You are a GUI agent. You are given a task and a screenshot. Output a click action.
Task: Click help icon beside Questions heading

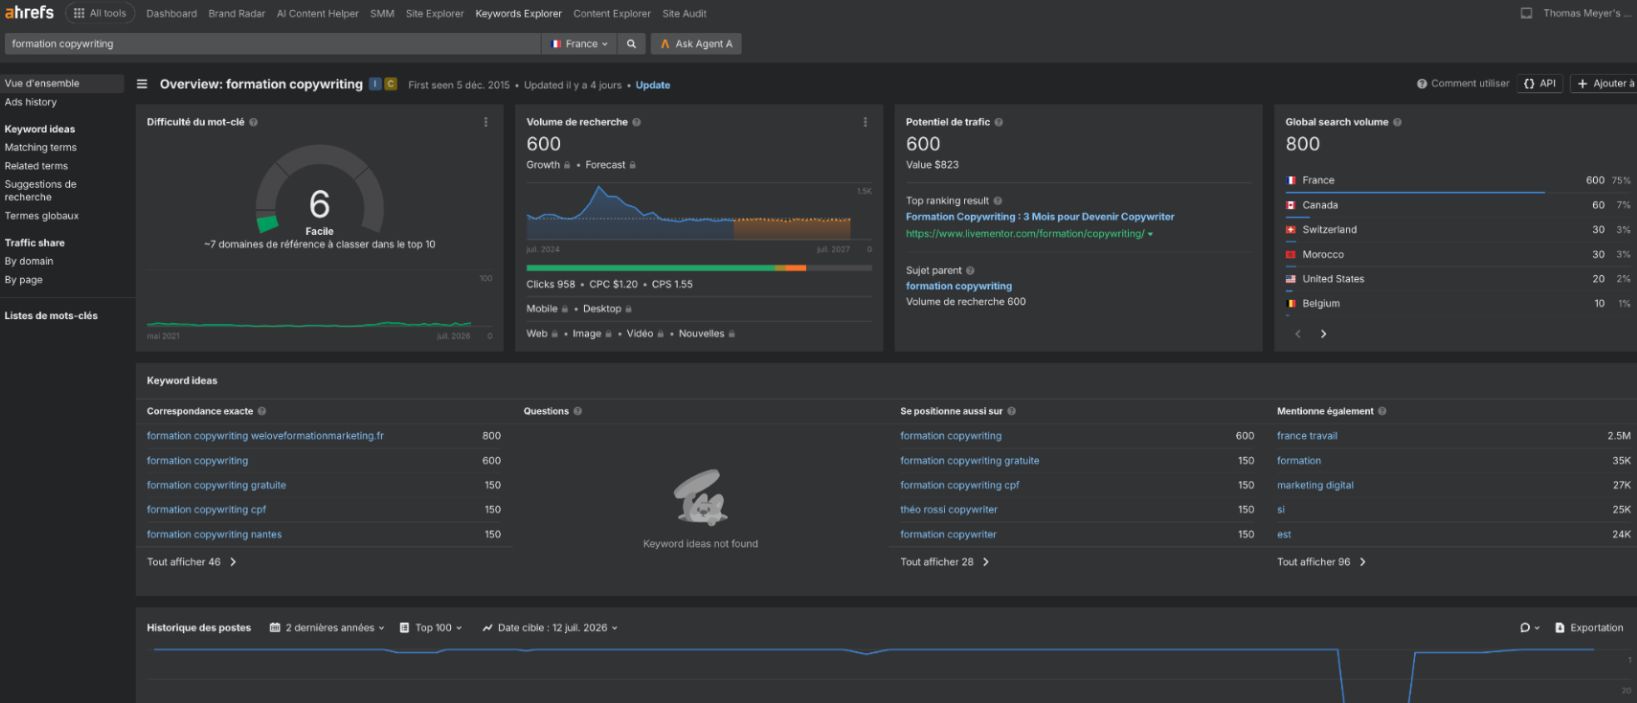[x=577, y=411]
